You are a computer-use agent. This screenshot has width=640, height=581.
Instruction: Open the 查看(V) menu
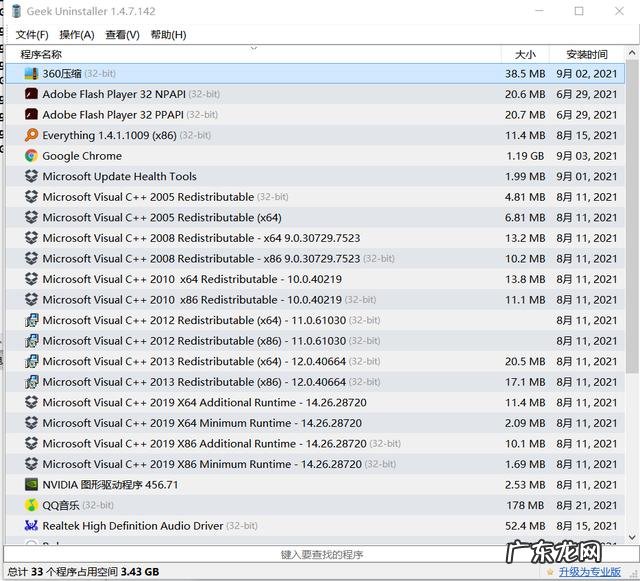[x=122, y=35]
